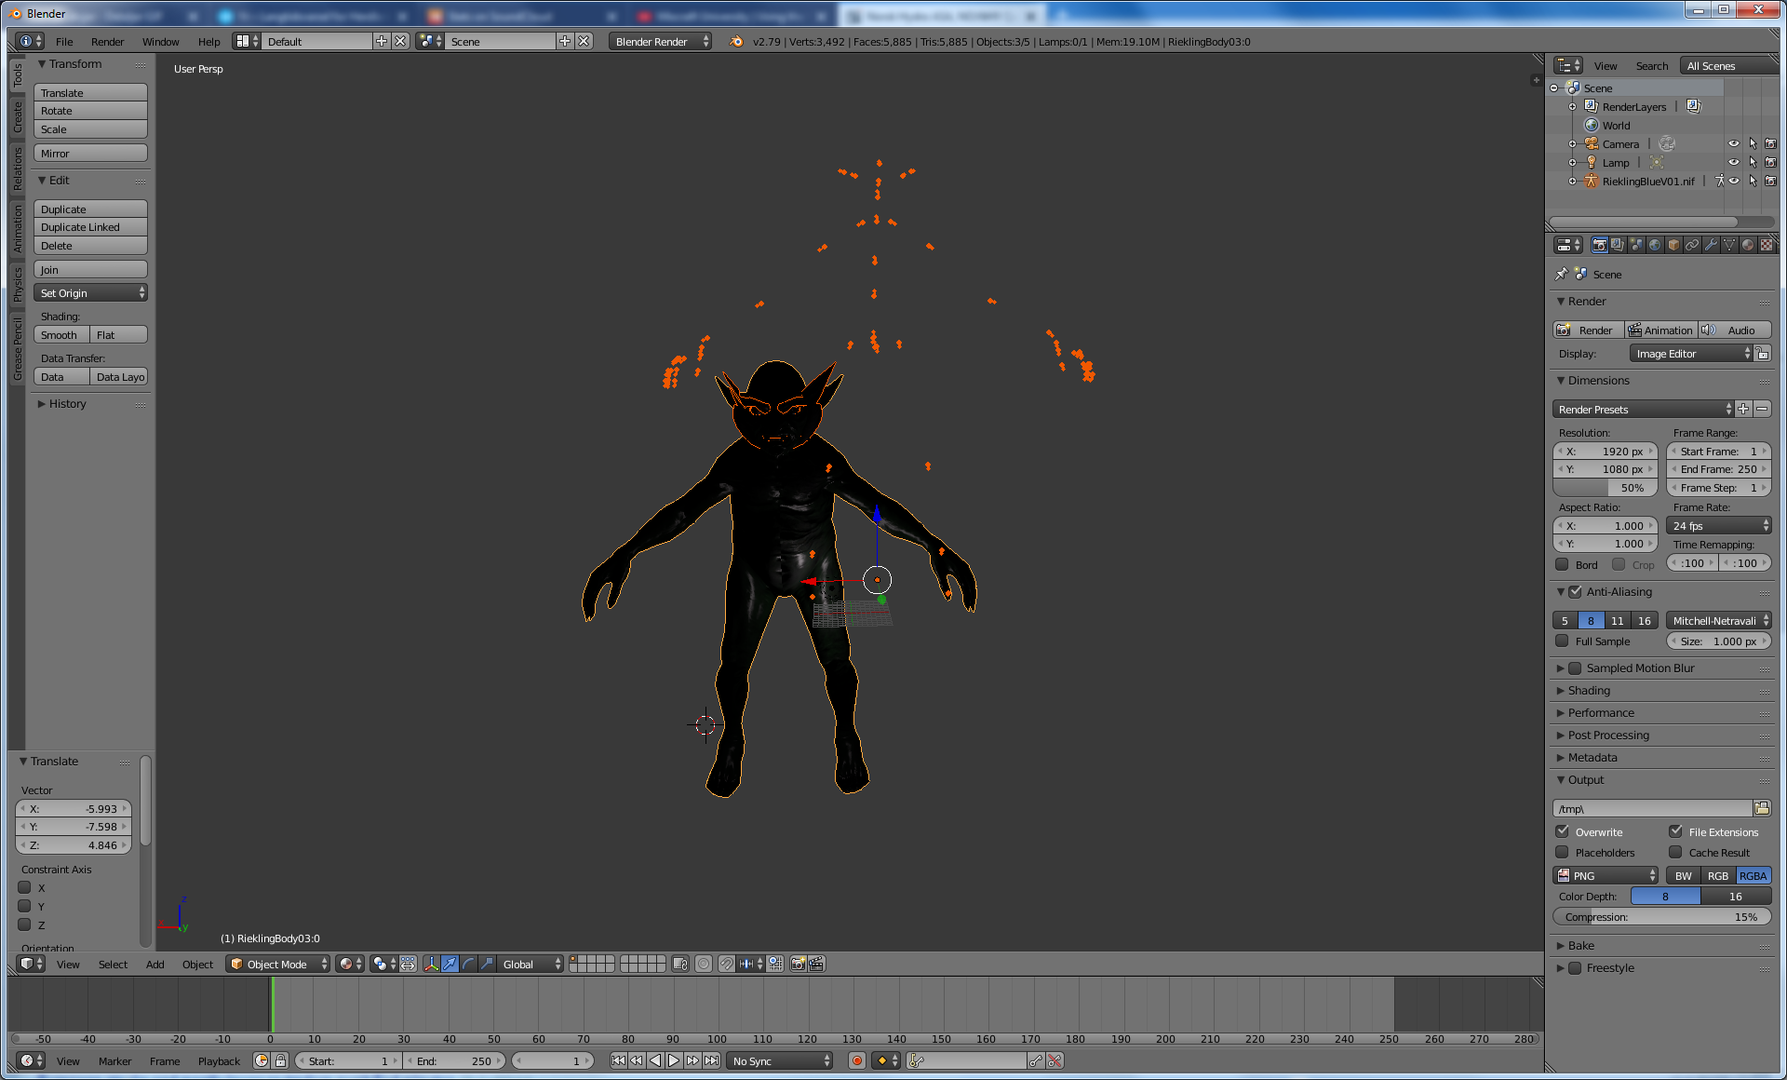The image size is (1787, 1080).
Task: Click the Lamp bulb icon in outliner
Action: click(1591, 163)
